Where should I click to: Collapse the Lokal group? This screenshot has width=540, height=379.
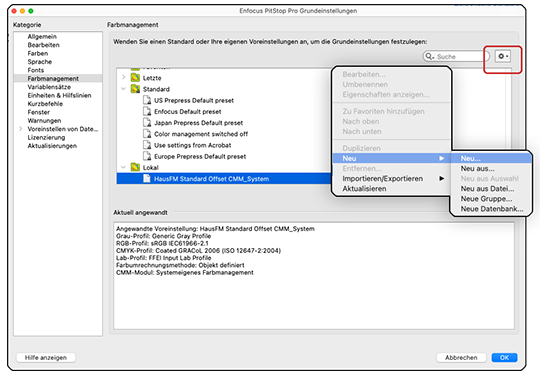pos(124,167)
